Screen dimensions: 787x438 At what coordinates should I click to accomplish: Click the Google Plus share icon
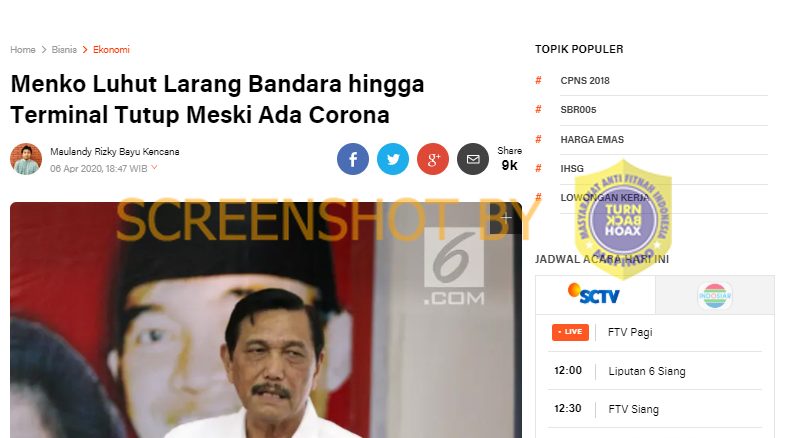pos(433,159)
